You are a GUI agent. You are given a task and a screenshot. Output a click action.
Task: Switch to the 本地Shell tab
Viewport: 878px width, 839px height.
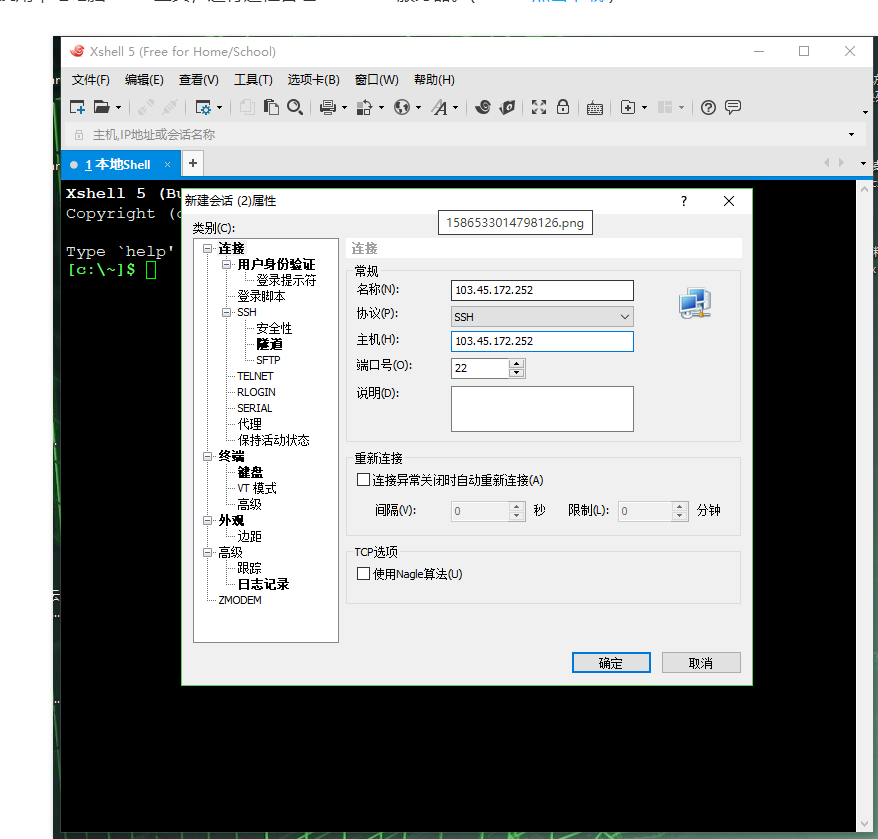coord(117,164)
